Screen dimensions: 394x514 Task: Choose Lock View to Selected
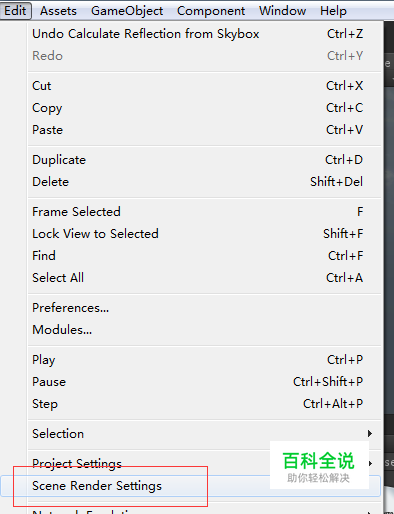[205, 234]
